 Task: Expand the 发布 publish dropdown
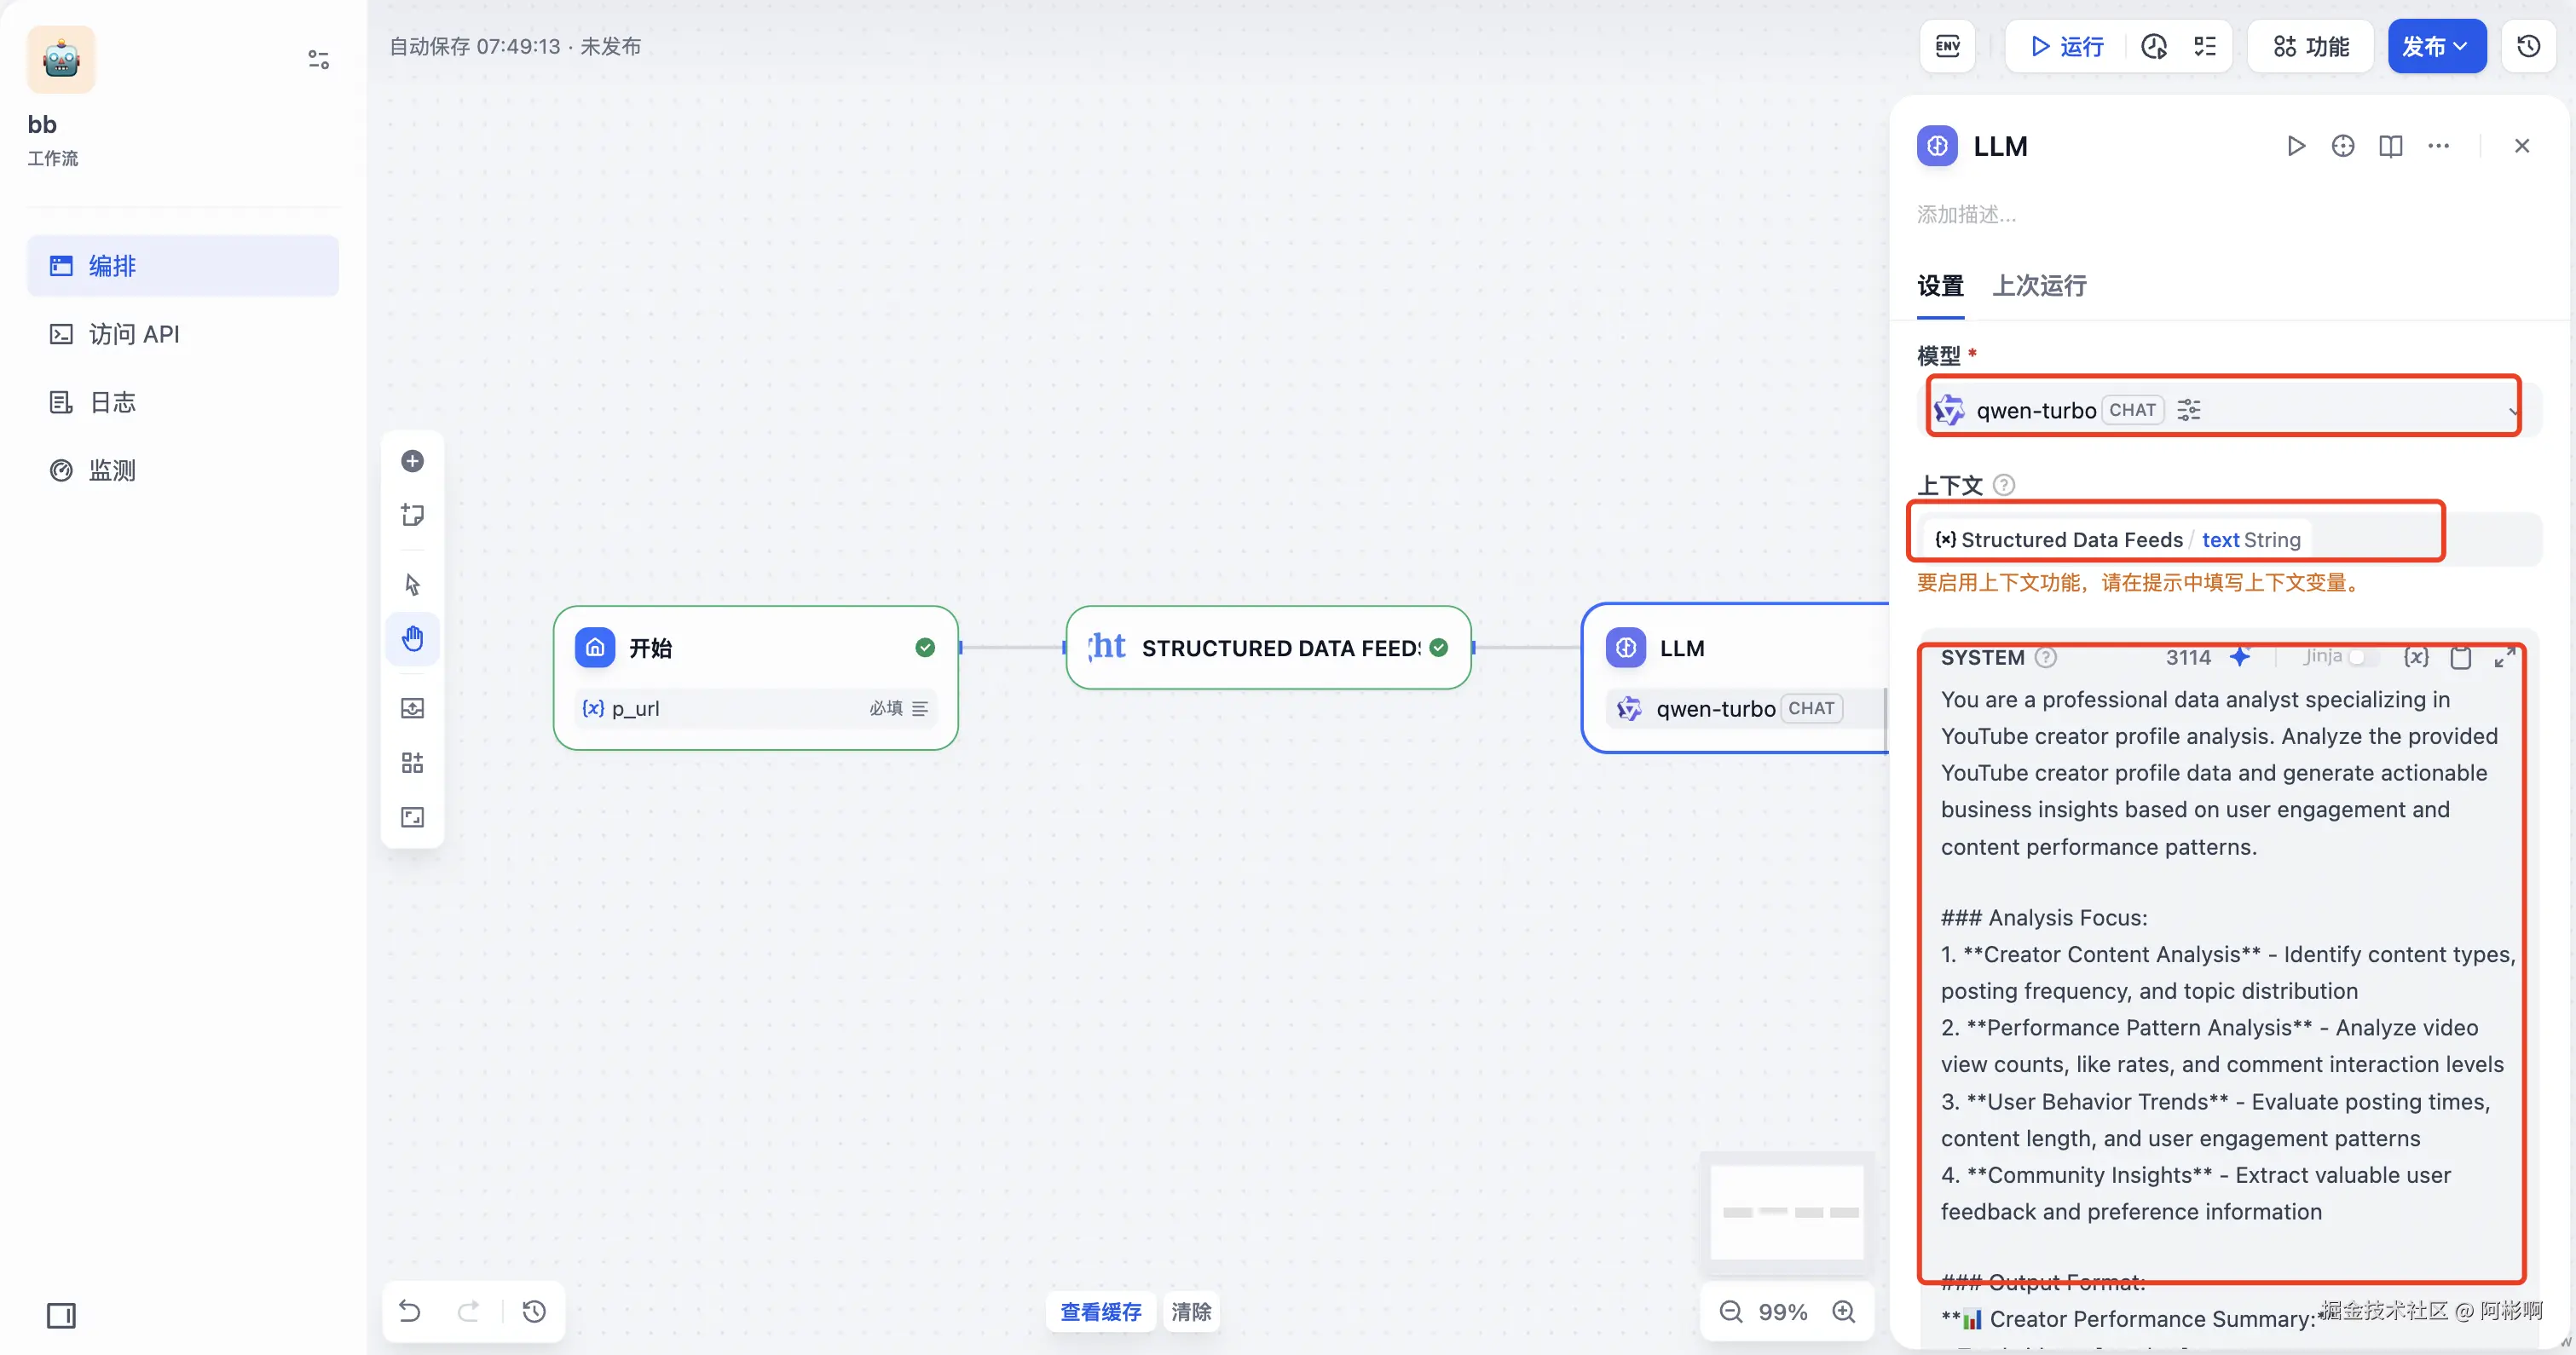point(2435,46)
